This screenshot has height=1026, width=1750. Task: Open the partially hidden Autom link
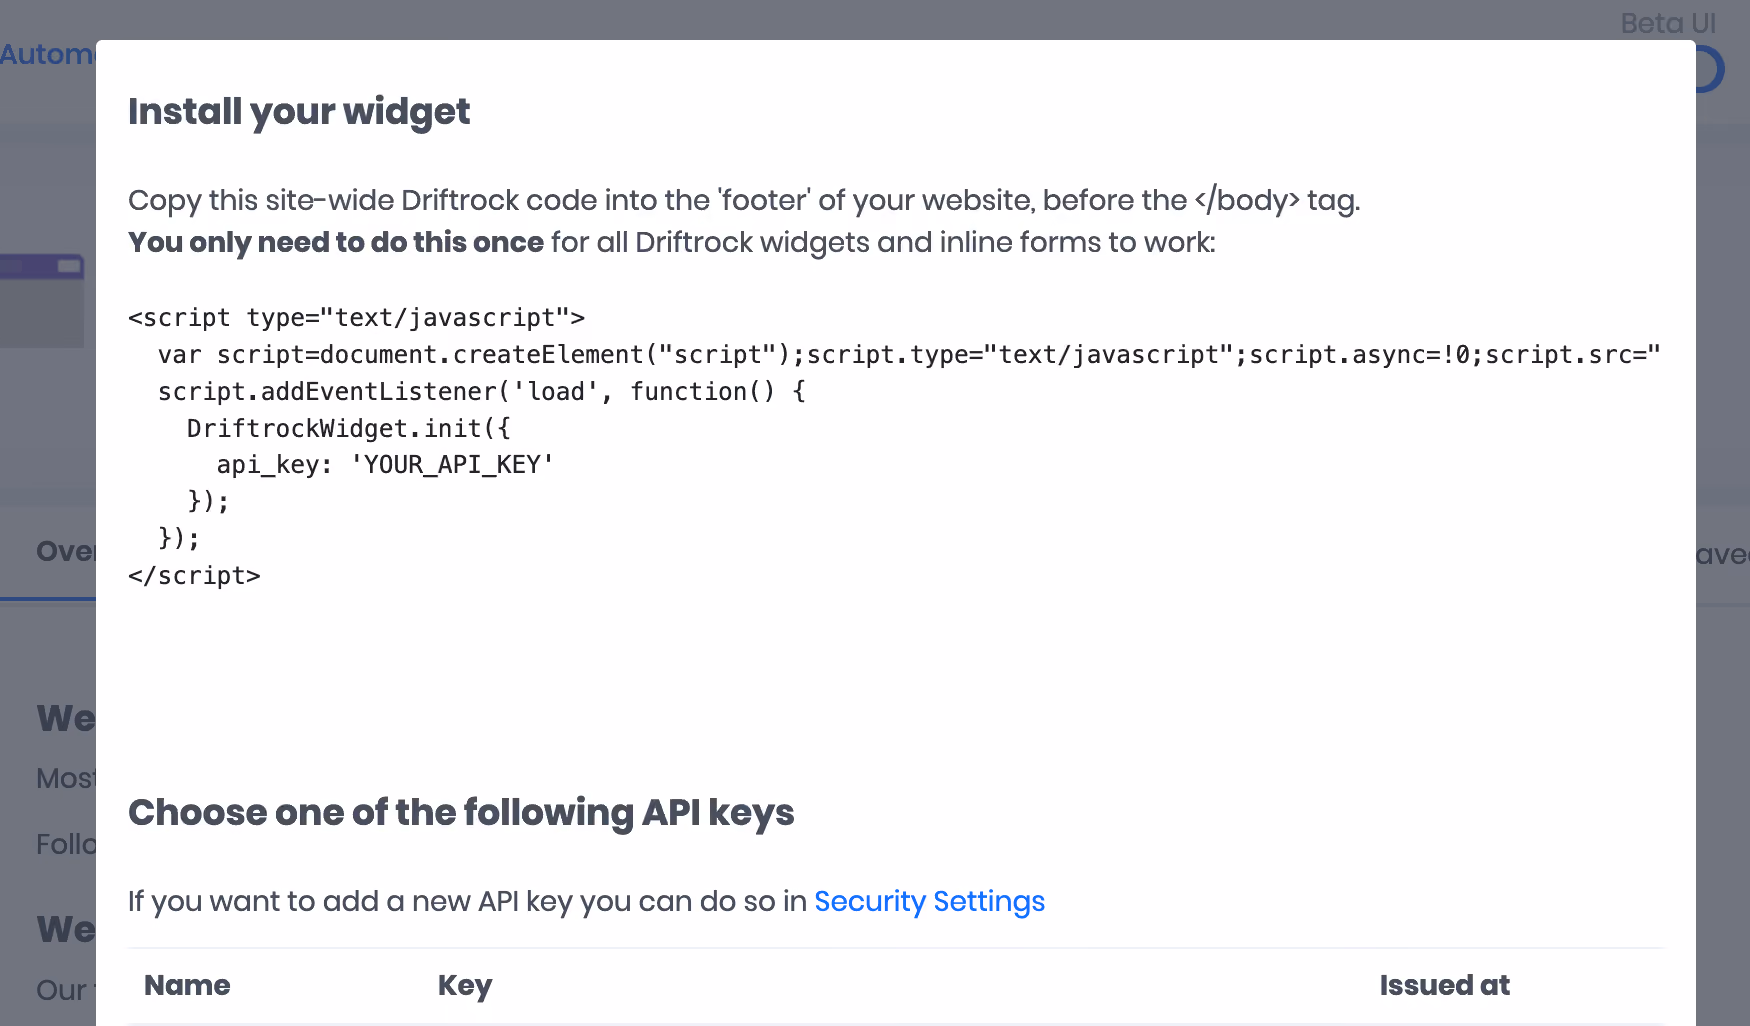click(x=47, y=54)
